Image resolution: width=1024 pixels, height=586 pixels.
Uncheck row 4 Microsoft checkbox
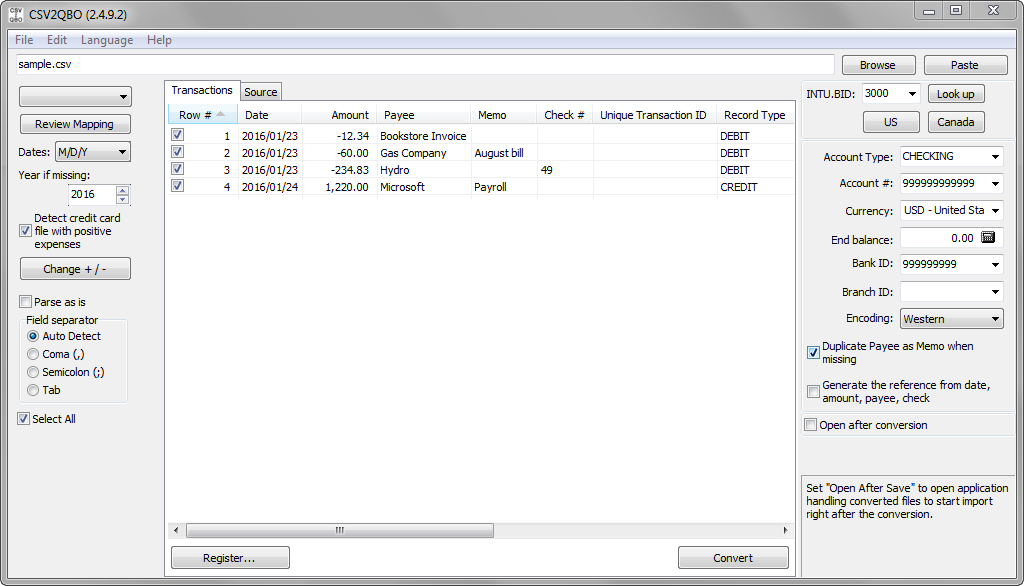click(x=177, y=186)
